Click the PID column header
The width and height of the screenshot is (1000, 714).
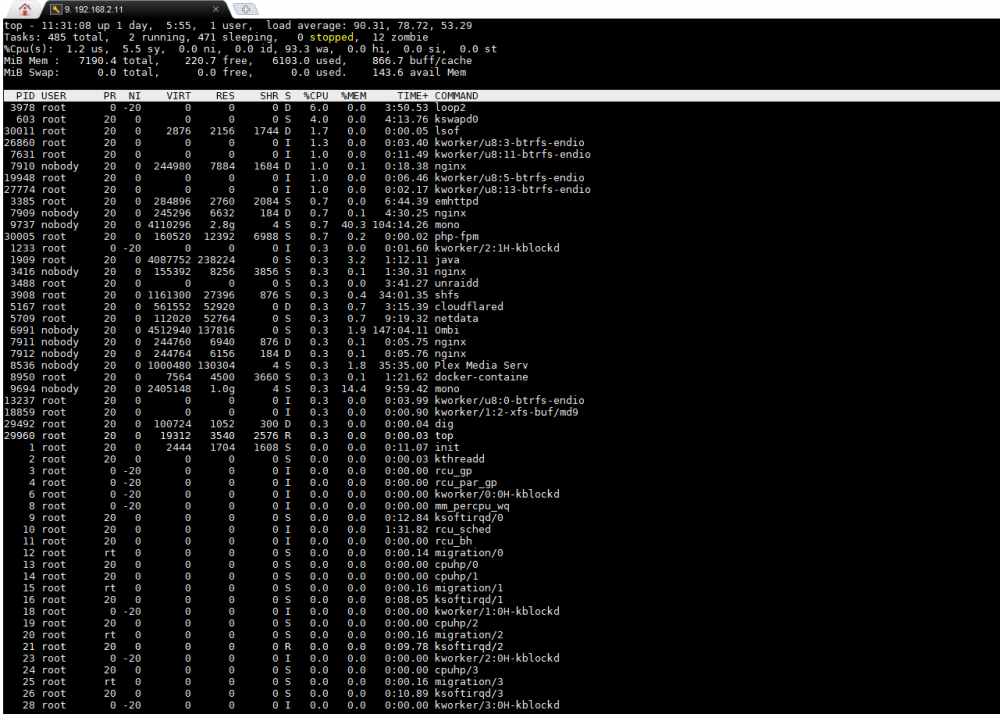coord(26,96)
